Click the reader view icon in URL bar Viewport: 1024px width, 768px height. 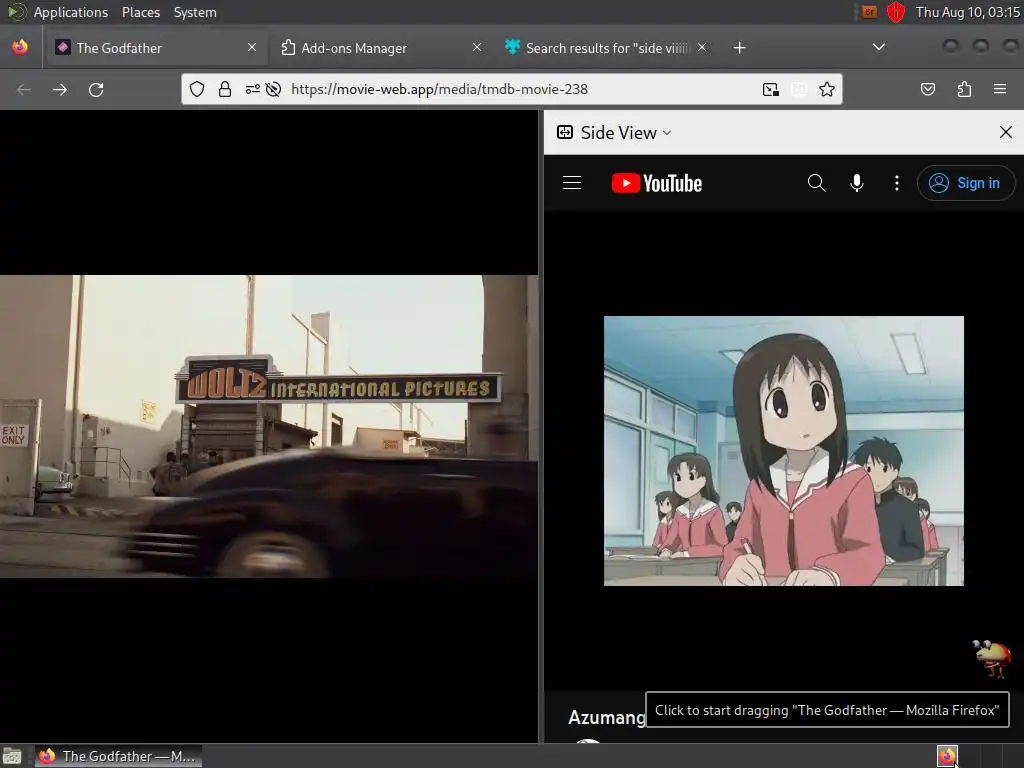pos(799,89)
